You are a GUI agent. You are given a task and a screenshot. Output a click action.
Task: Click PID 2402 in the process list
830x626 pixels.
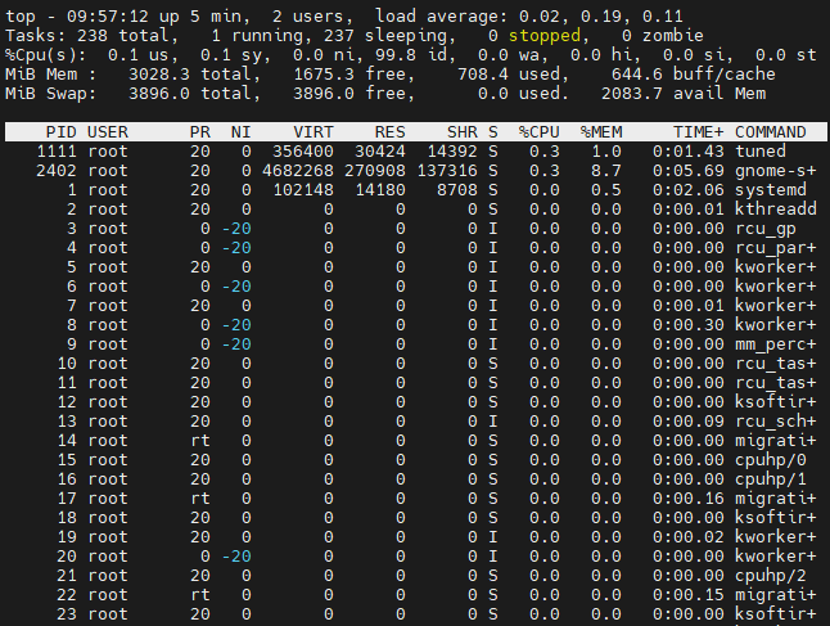click(56, 170)
